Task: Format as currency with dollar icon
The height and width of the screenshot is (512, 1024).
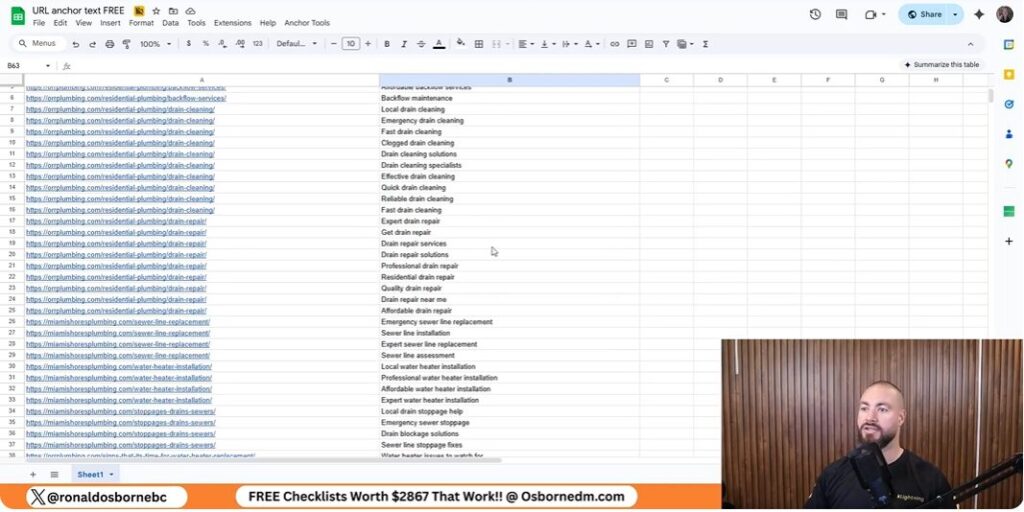Action: point(189,44)
